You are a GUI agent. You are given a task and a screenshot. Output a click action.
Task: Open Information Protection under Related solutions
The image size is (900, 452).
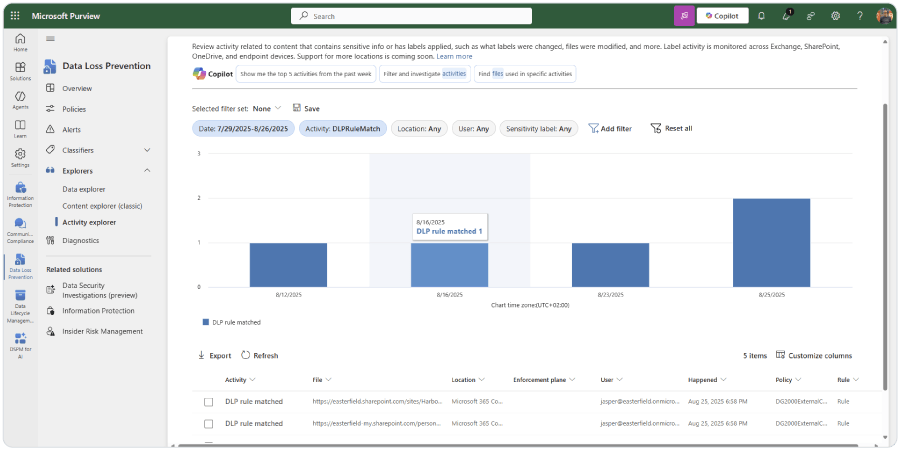click(x=98, y=311)
